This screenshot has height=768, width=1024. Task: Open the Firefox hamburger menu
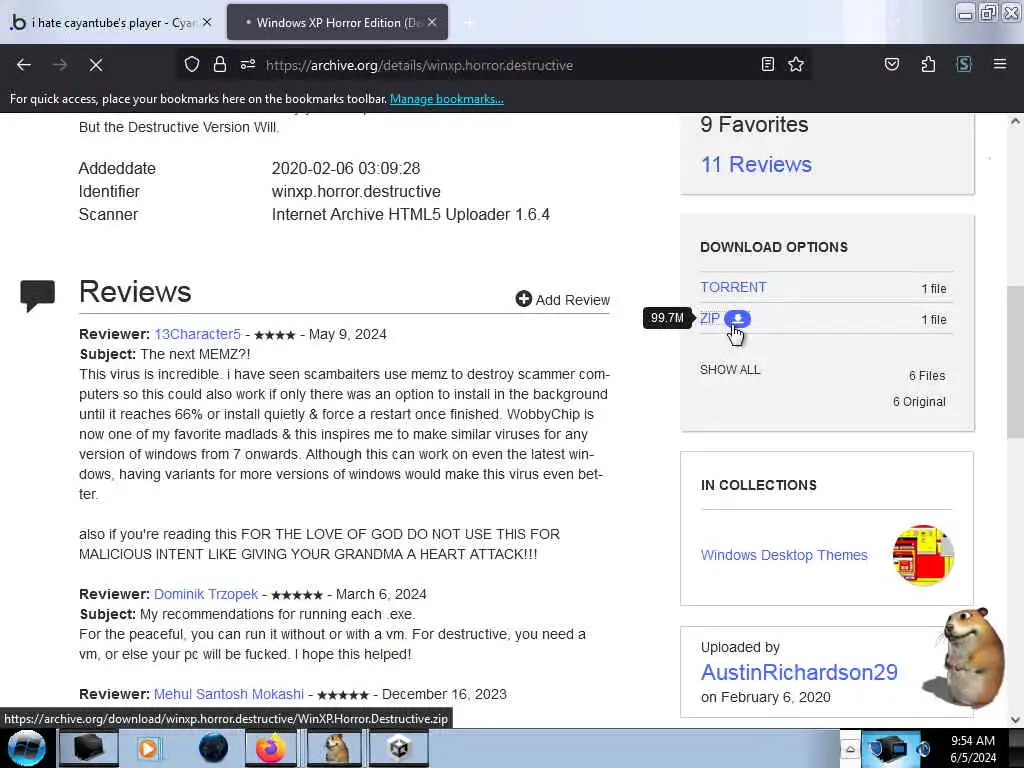tap(999, 65)
